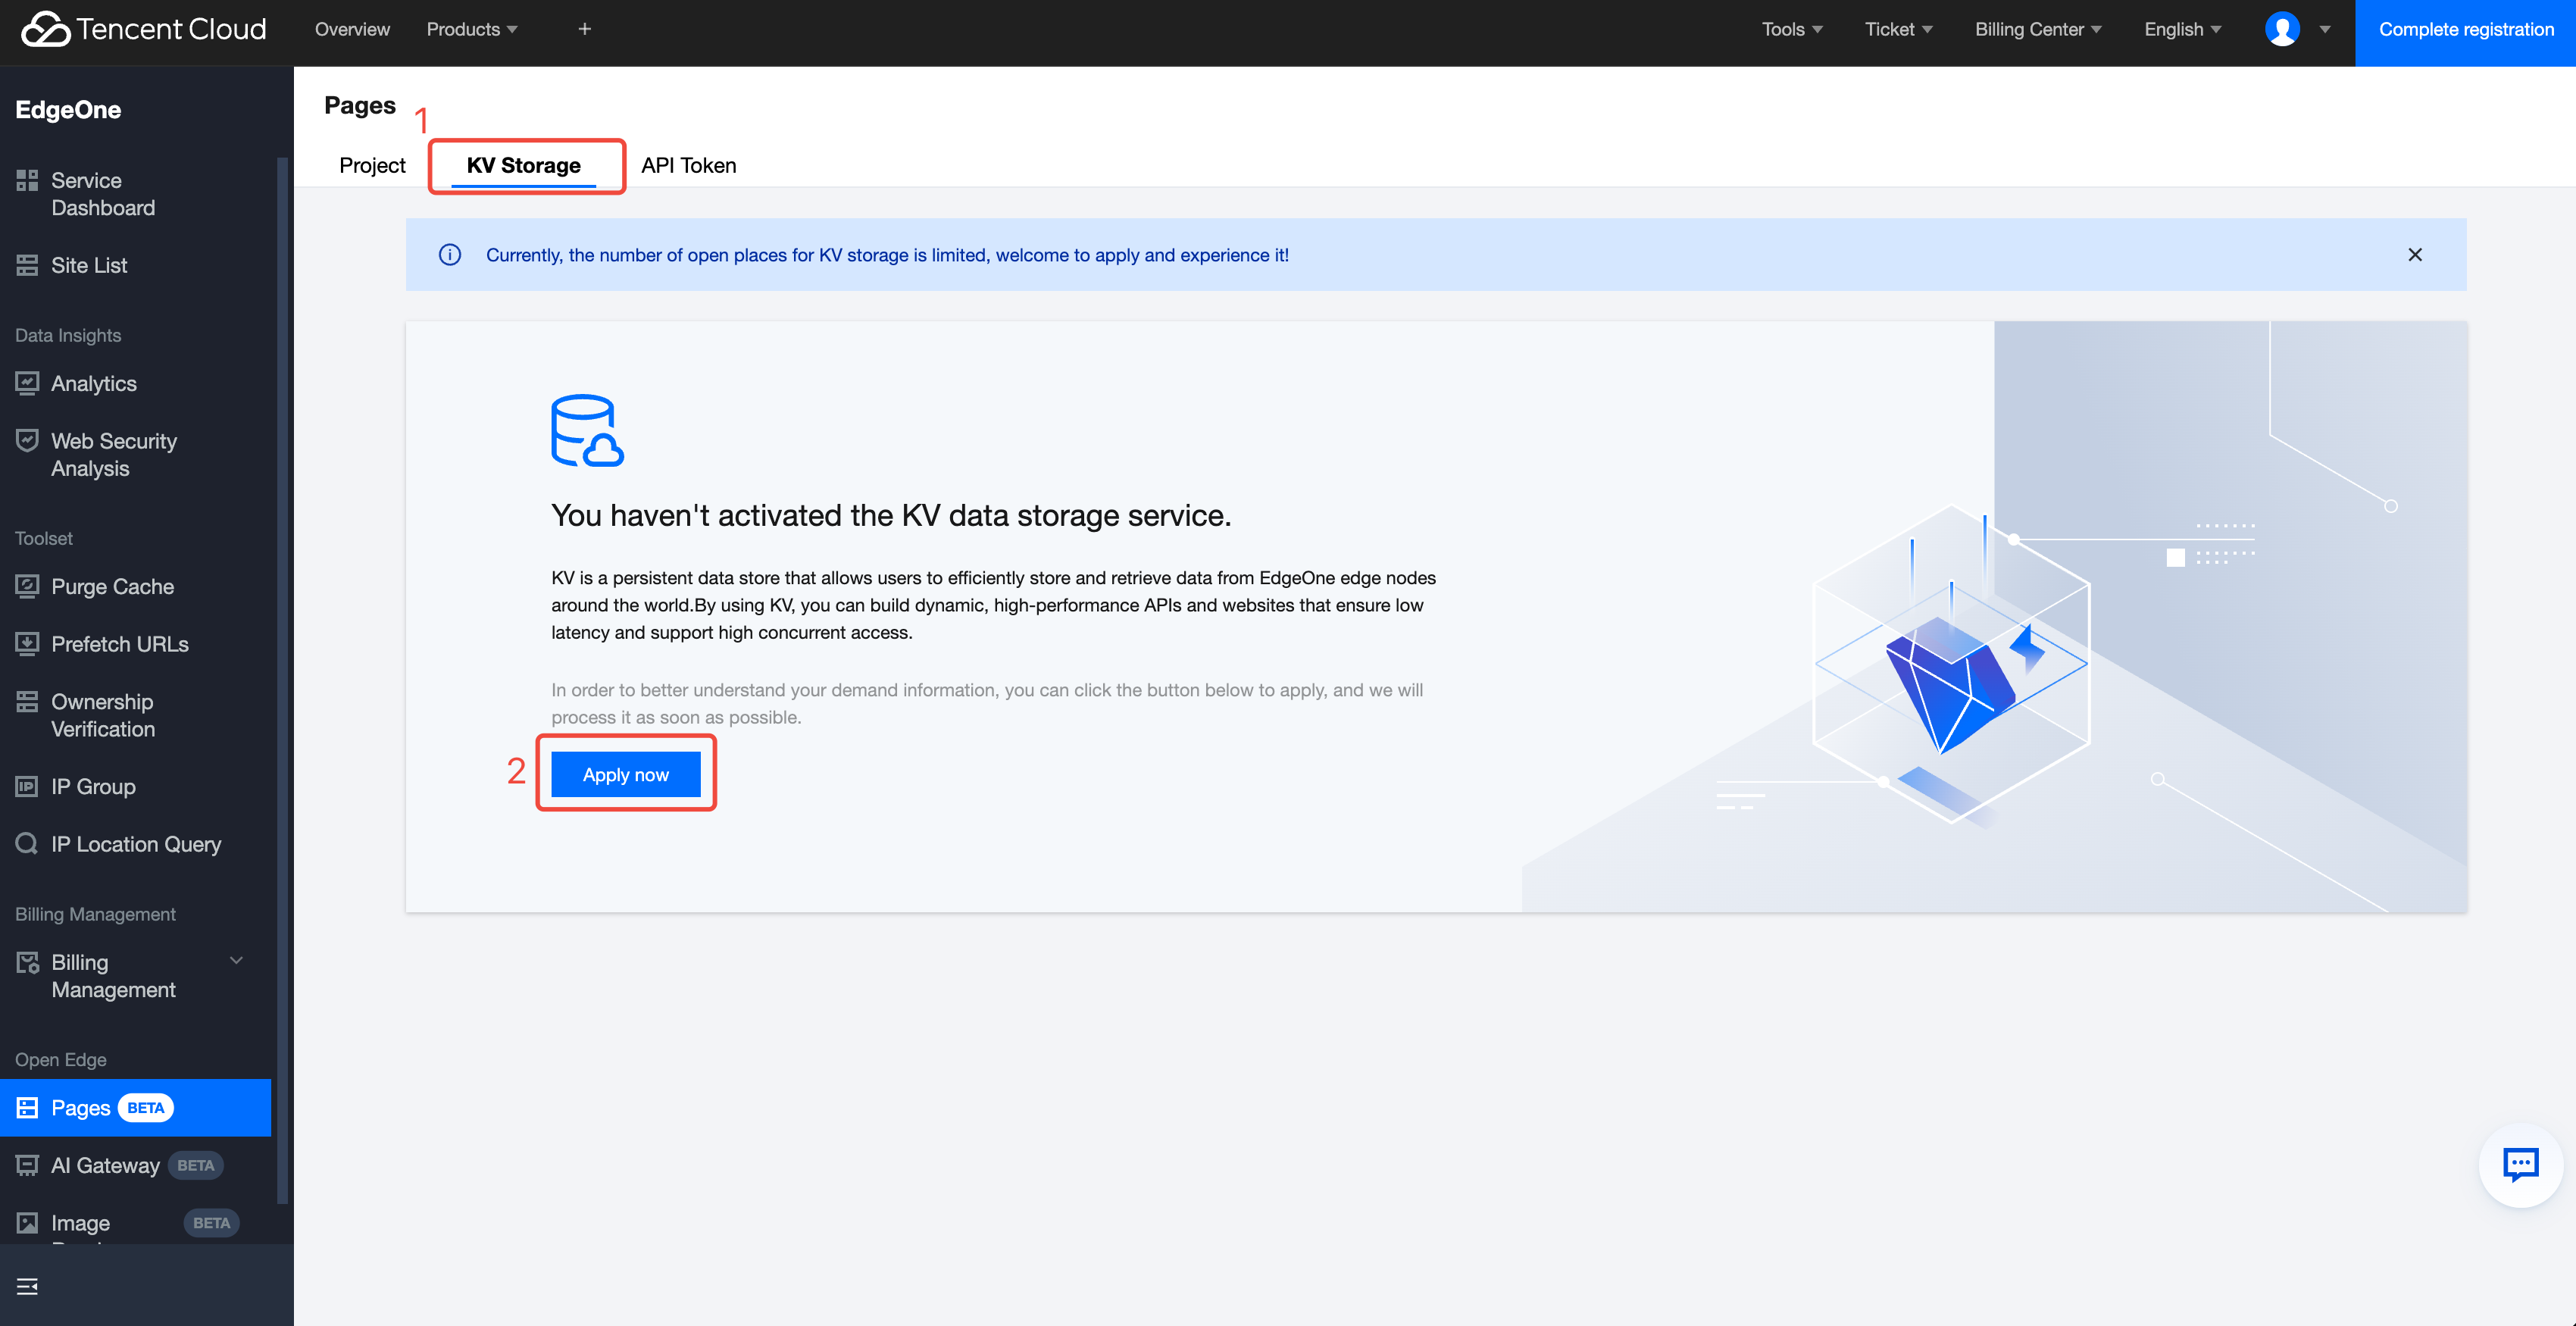2576x1326 pixels.
Task: Open the Ticket dropdown menu
Action: point(1898,29)
